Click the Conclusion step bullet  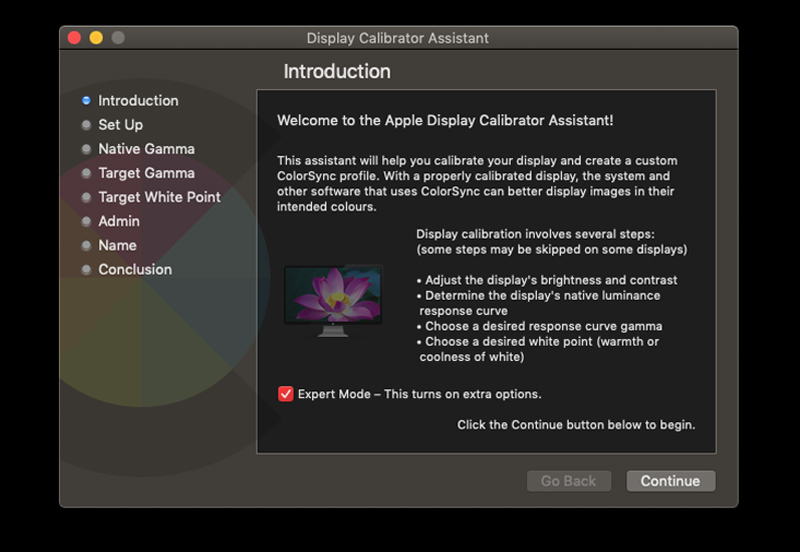pos(87,269)
